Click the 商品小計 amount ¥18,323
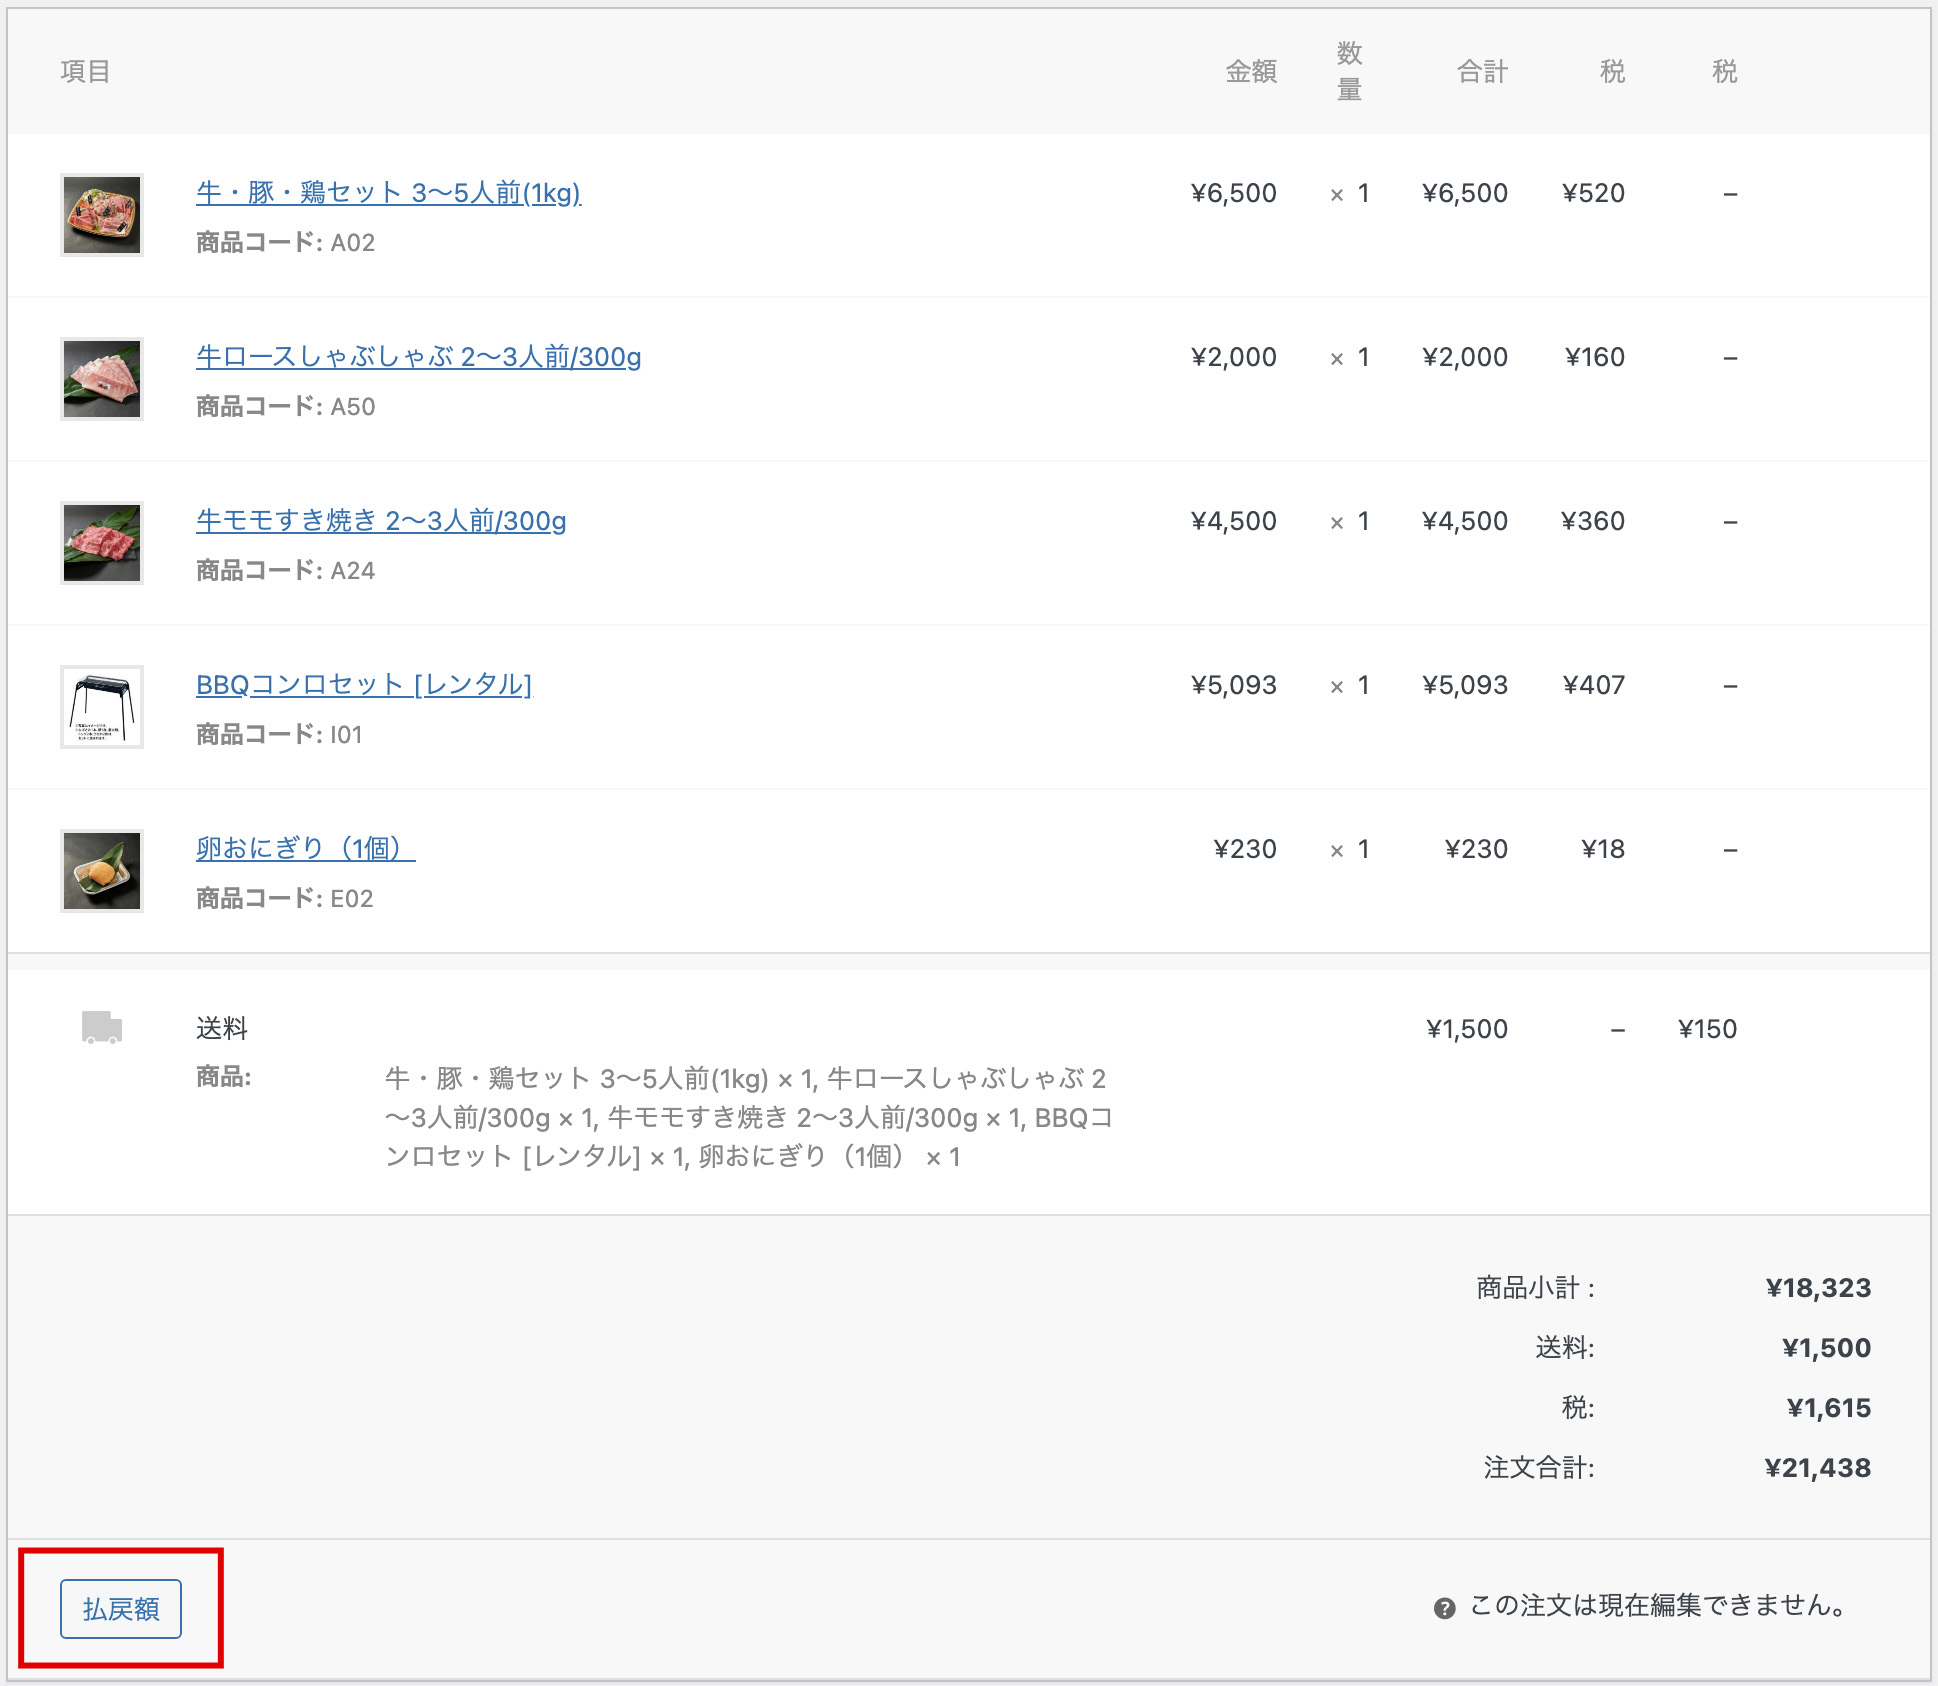Screen dimensions: 1938x1686 1817,1288
